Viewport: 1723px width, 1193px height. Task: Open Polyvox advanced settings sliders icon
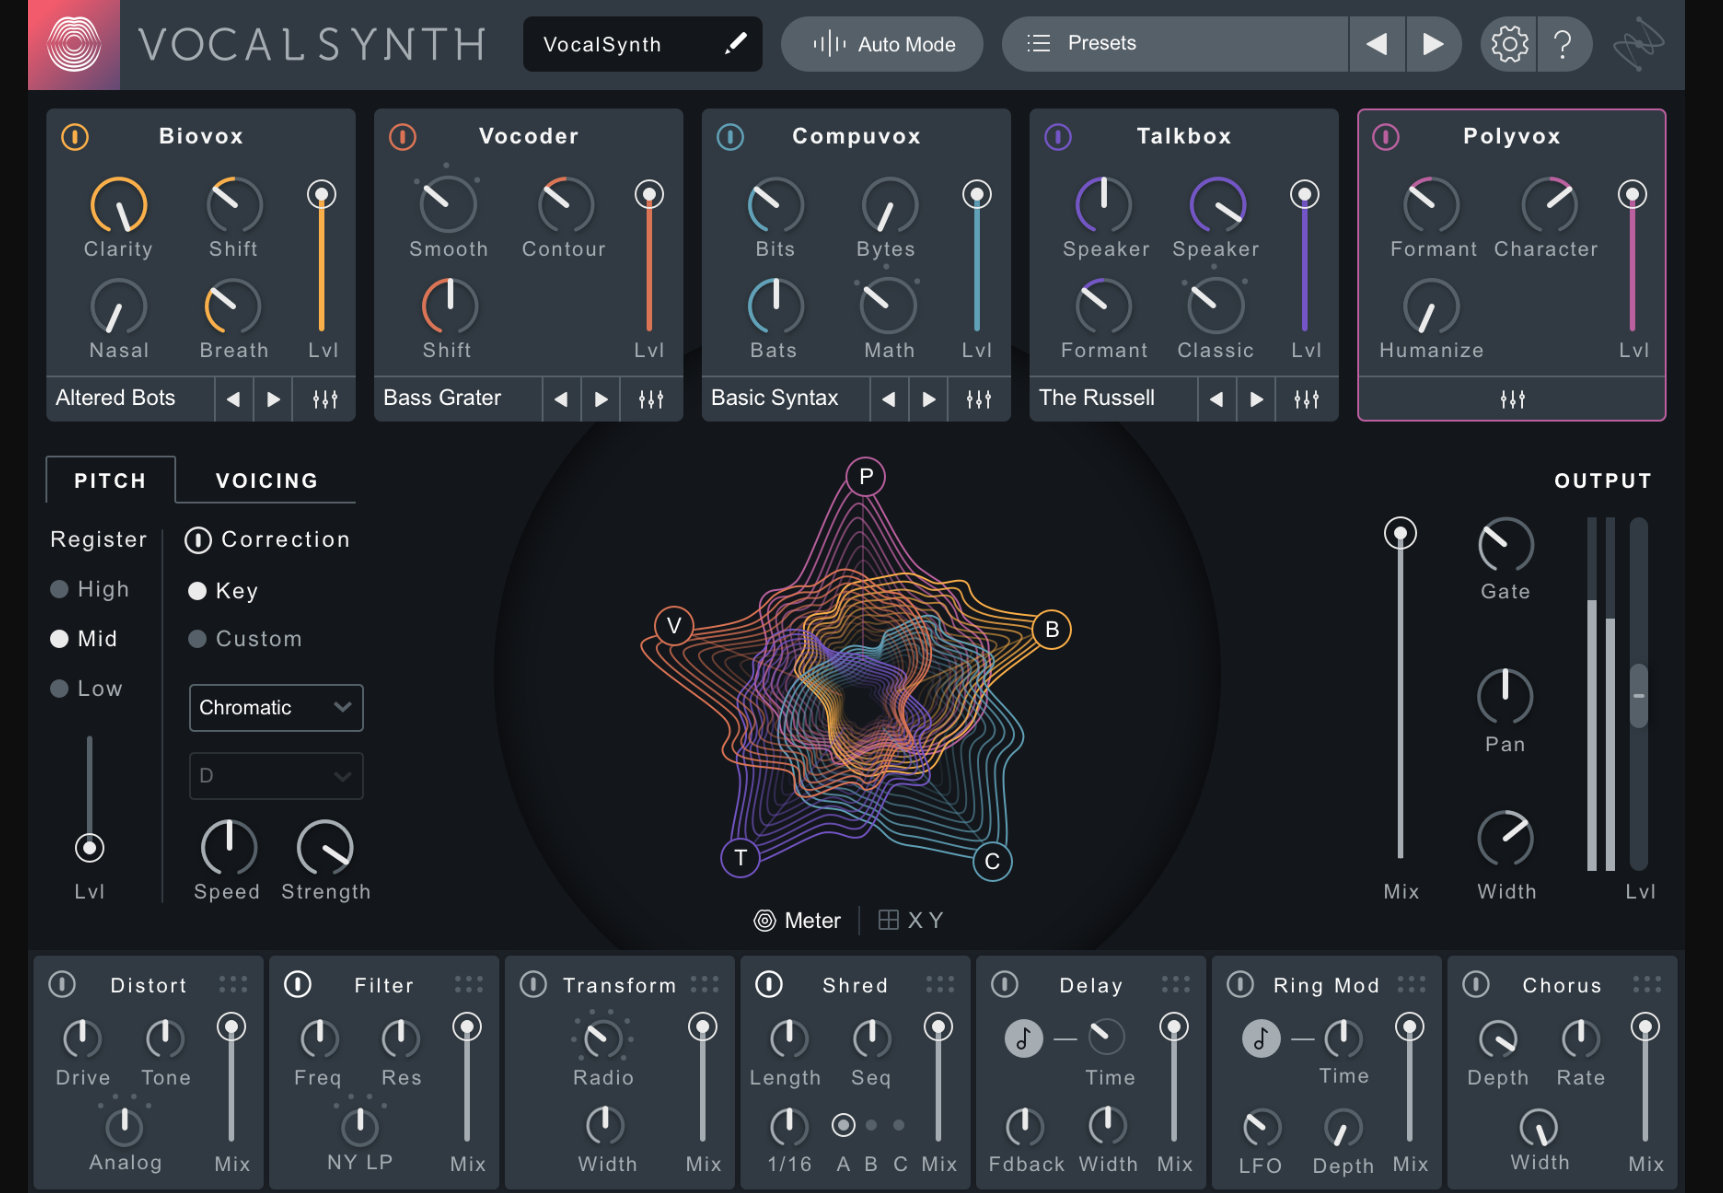point(1512,399)
